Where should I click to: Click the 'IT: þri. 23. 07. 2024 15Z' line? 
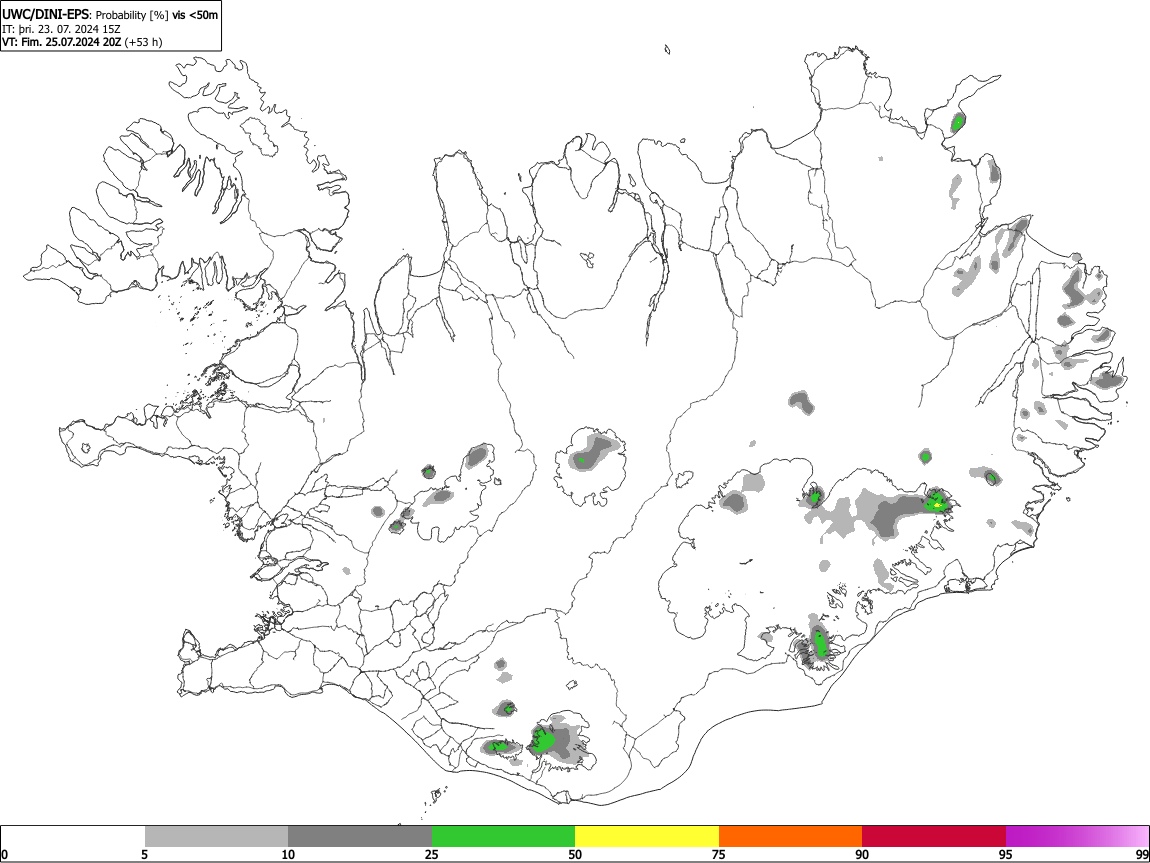click(62, 29)
